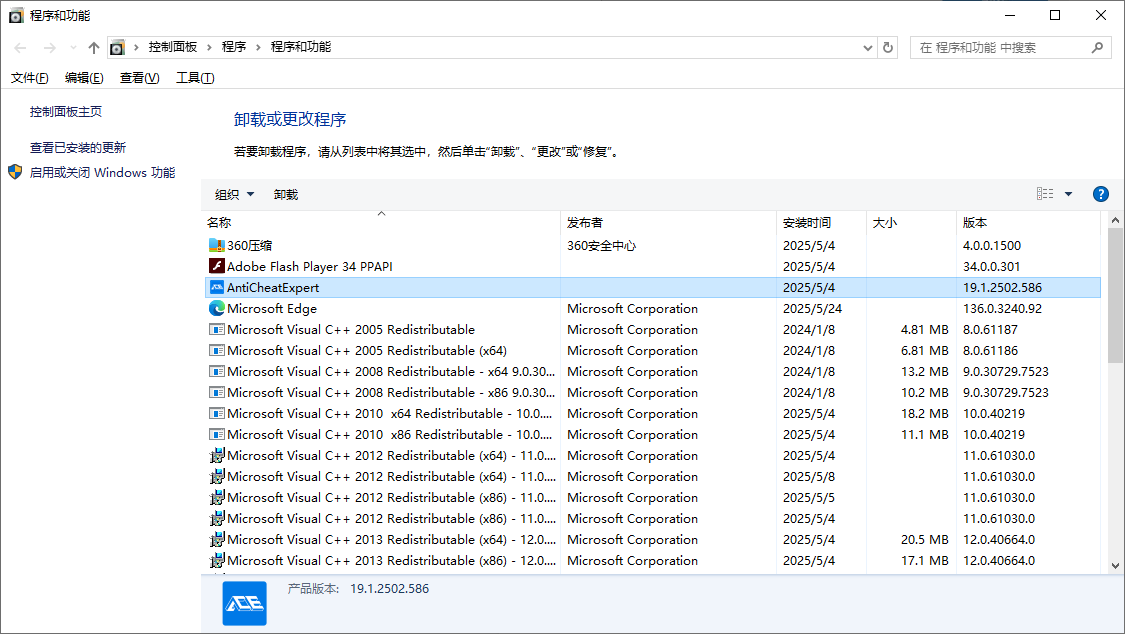Click the 控制面板 breadcrumb segment

(172, 47)
